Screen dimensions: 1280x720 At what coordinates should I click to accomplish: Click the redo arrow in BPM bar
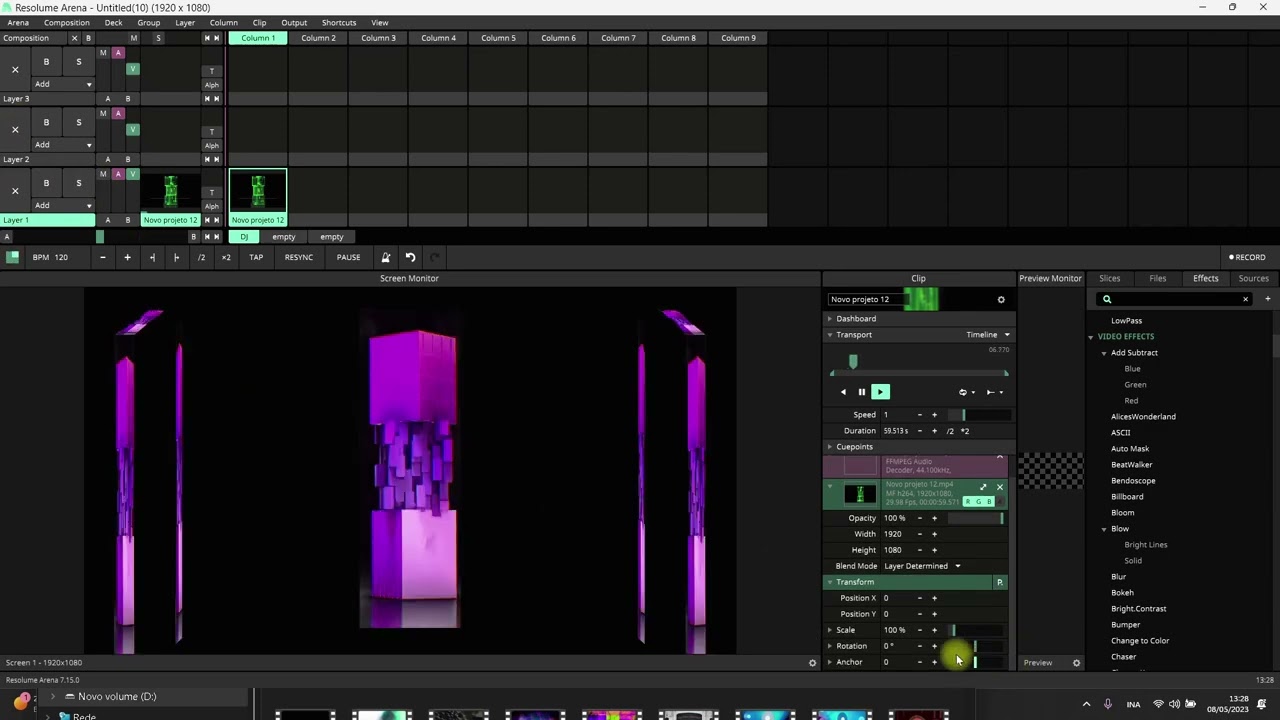click(x=435, y=257)
